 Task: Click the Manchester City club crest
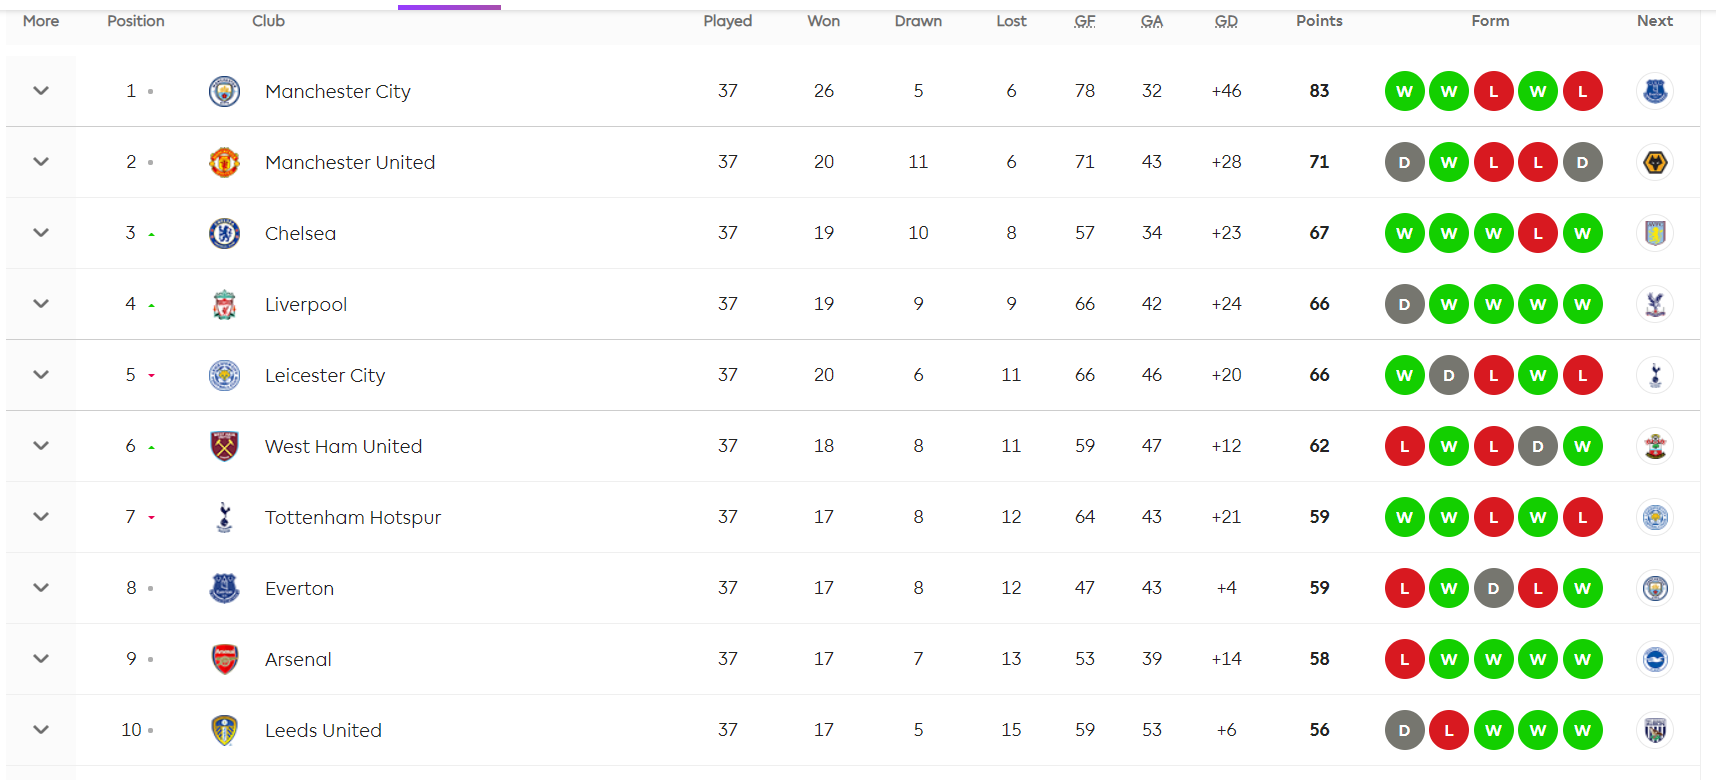click(224, 91)
